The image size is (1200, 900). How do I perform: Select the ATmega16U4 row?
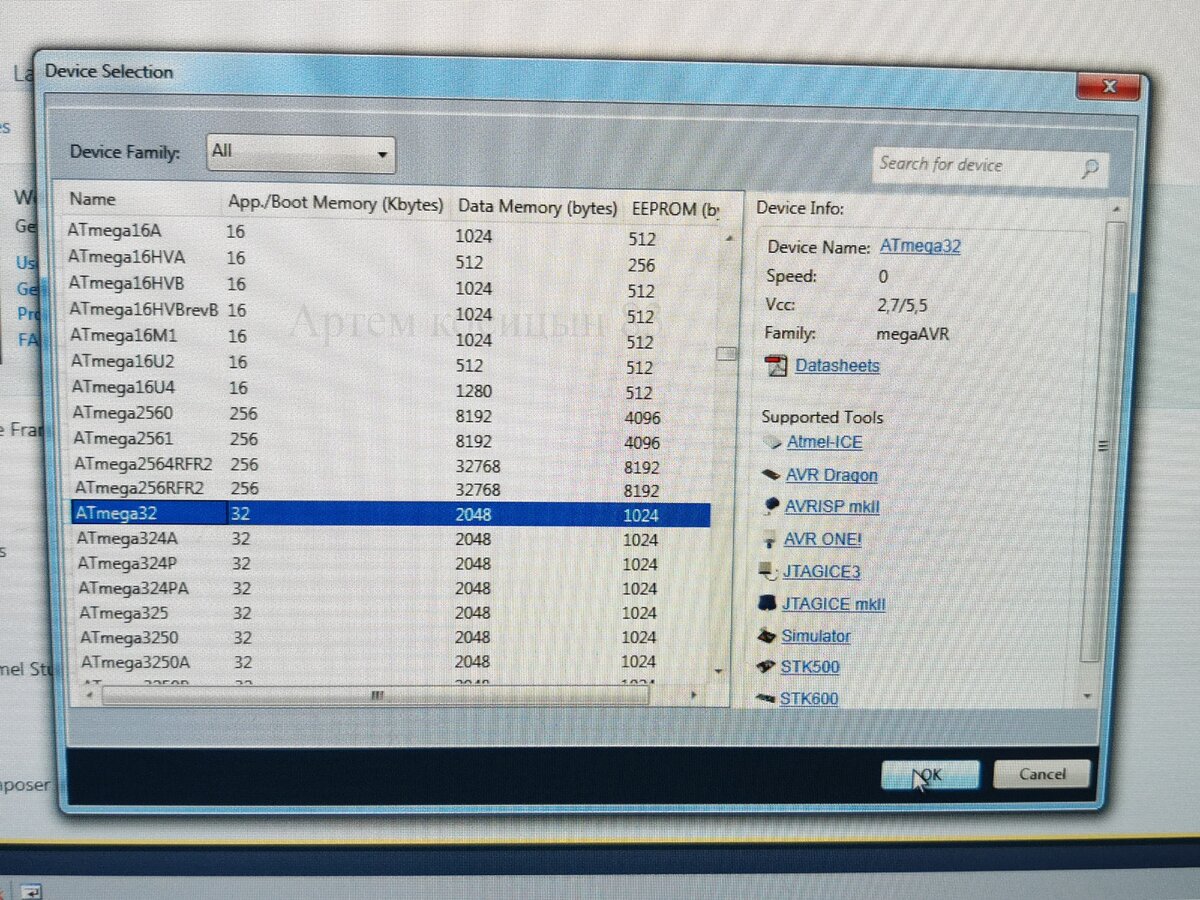pos(389,389)
